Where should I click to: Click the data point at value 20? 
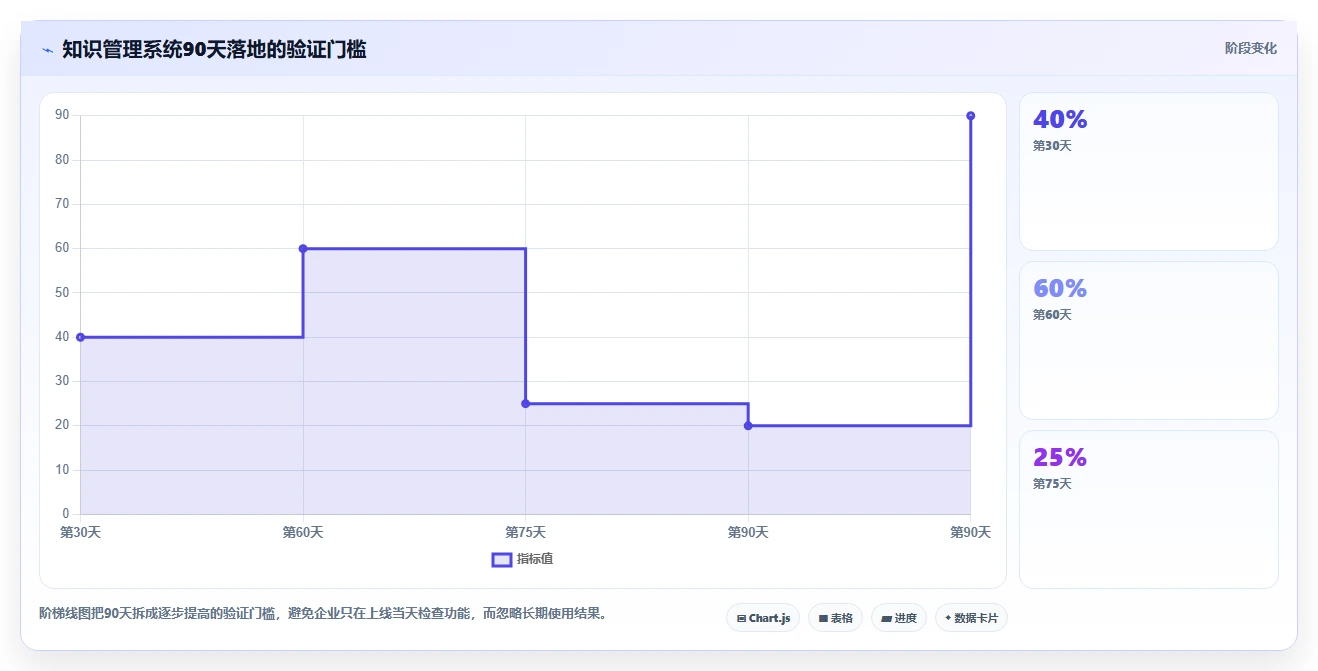pos(748,426)
